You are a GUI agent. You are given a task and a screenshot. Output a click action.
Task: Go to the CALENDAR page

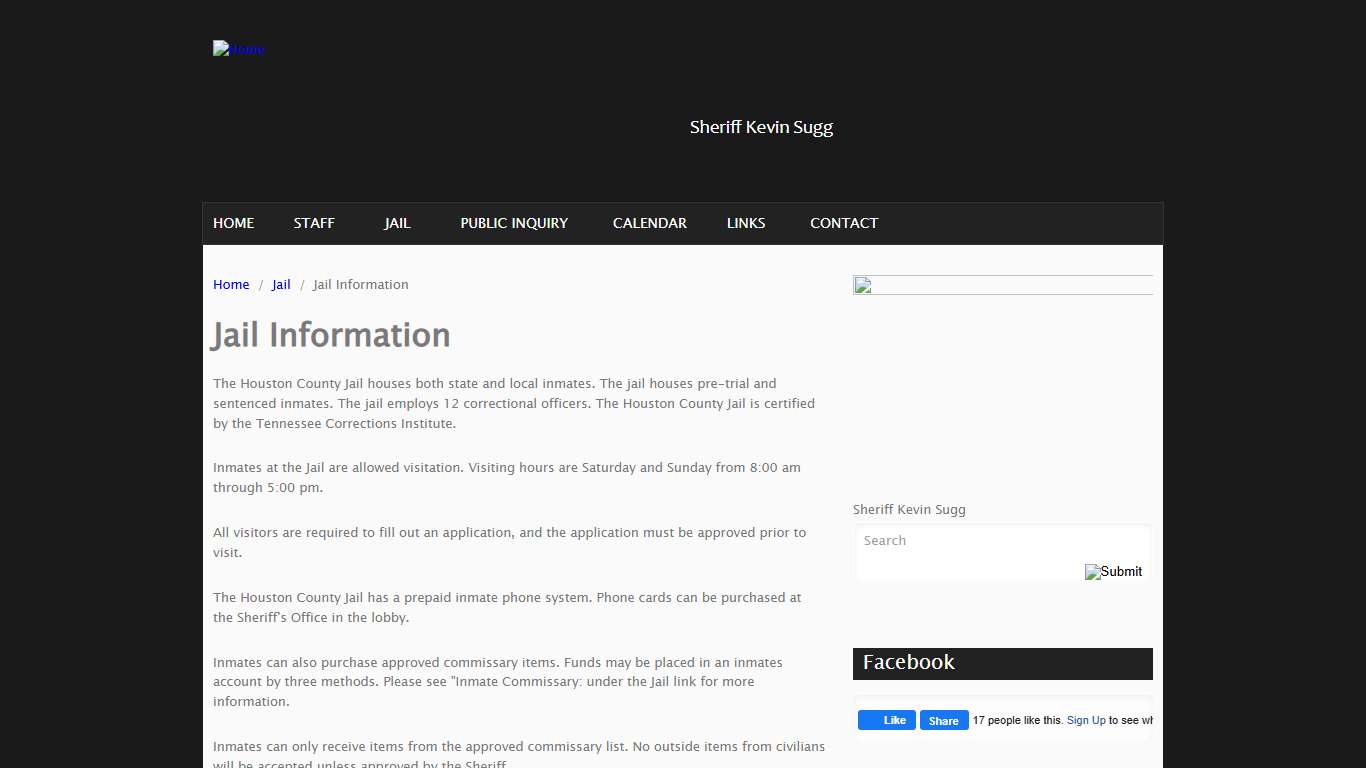tap(649, 223)
